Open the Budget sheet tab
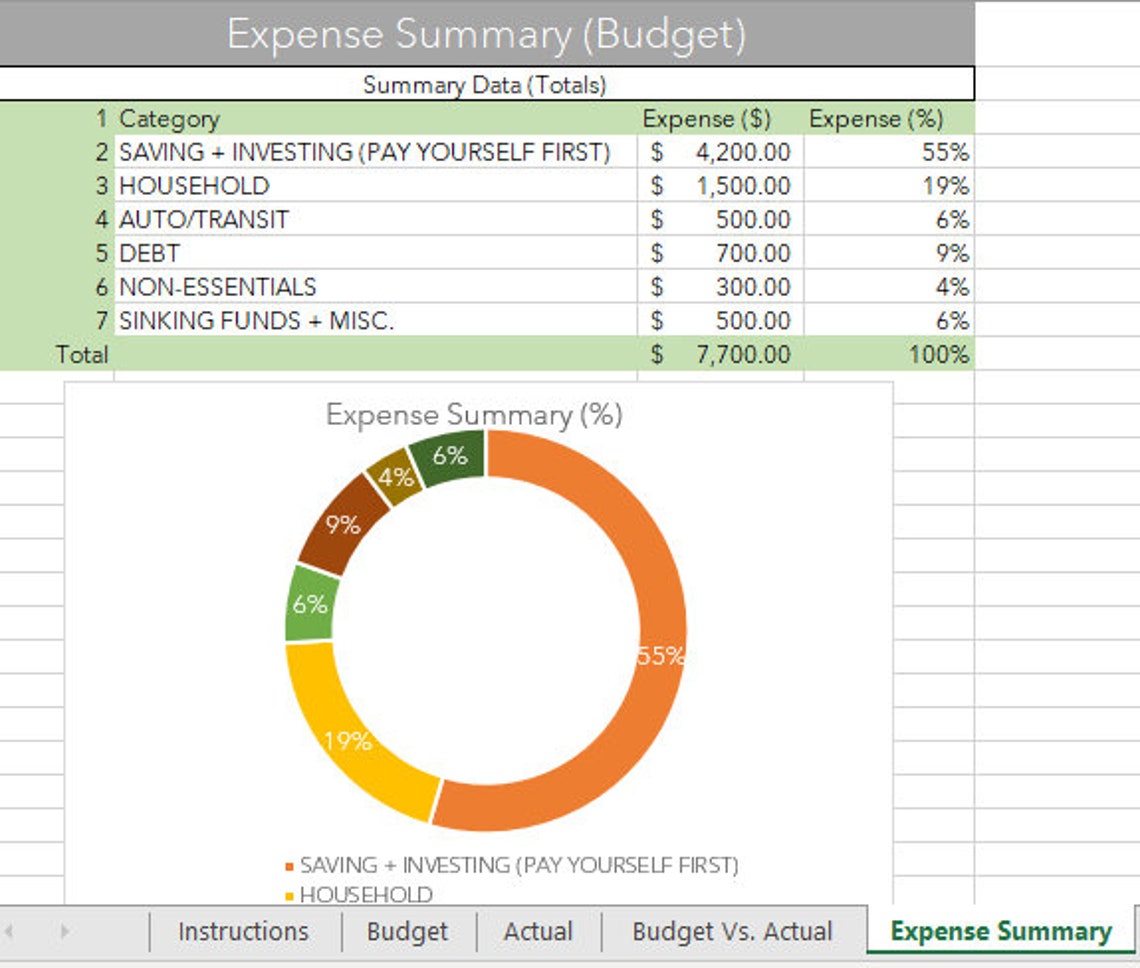The image size is (1140, 968). [x=407, y=931]
